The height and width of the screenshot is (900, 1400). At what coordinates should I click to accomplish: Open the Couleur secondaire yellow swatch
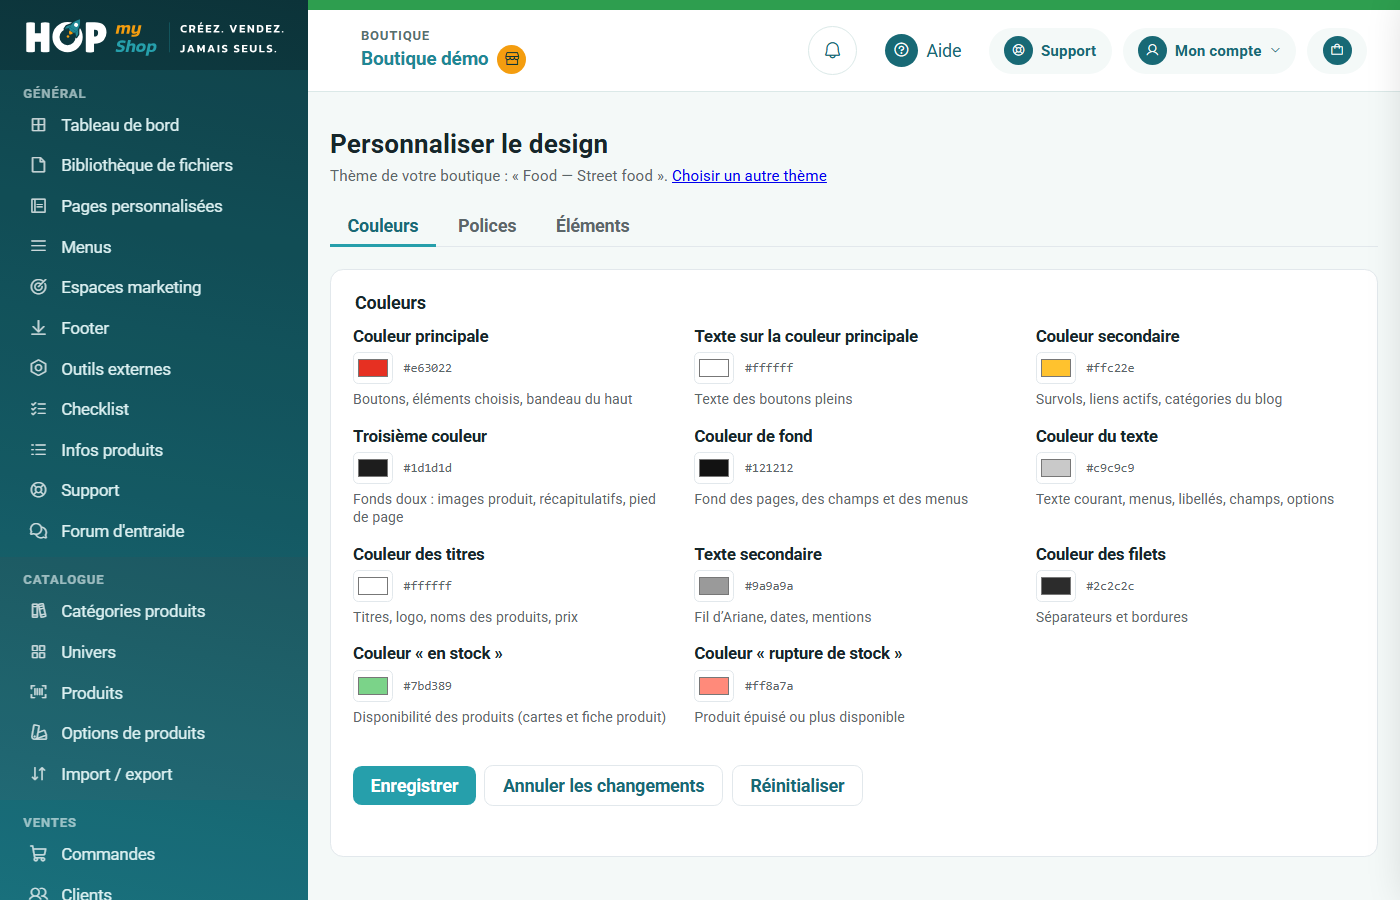1056,368
